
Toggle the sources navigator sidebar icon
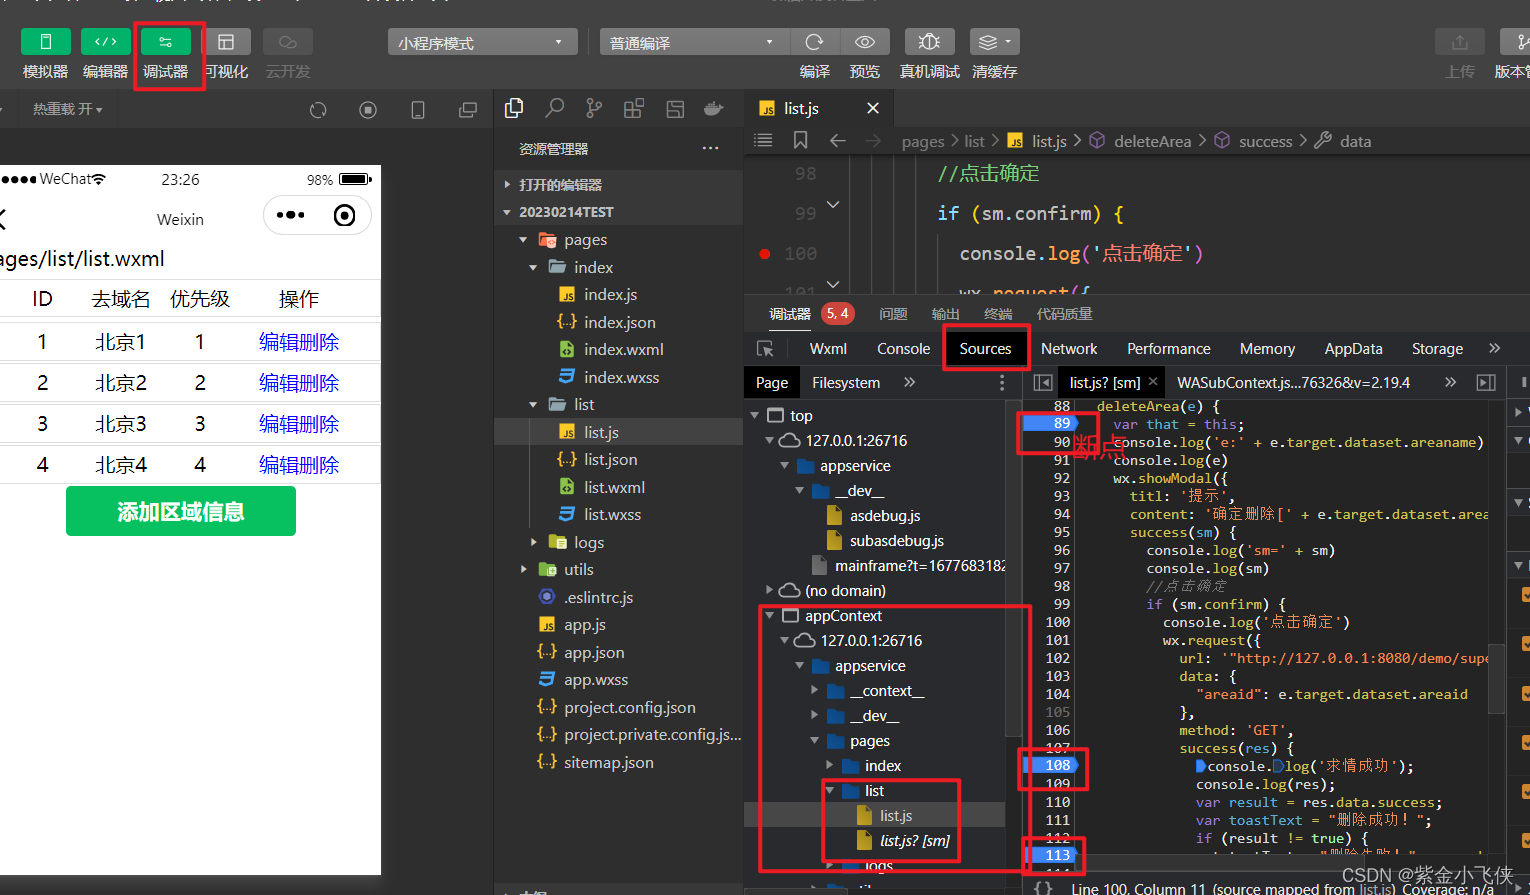click(x=1043, y=382)
